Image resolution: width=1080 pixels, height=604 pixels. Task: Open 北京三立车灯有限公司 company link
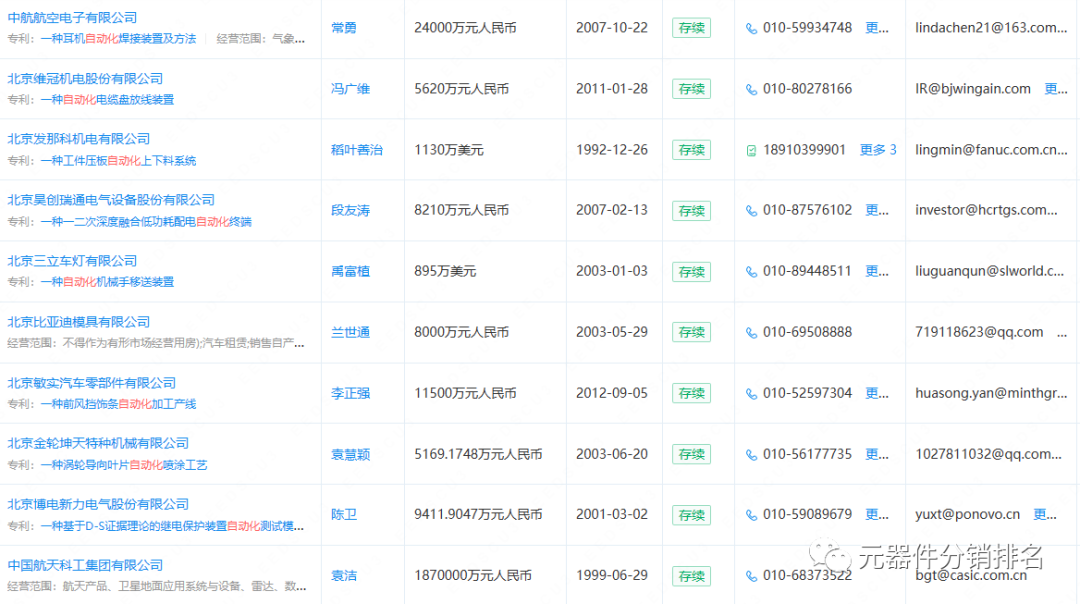click(x=72, y=261)
